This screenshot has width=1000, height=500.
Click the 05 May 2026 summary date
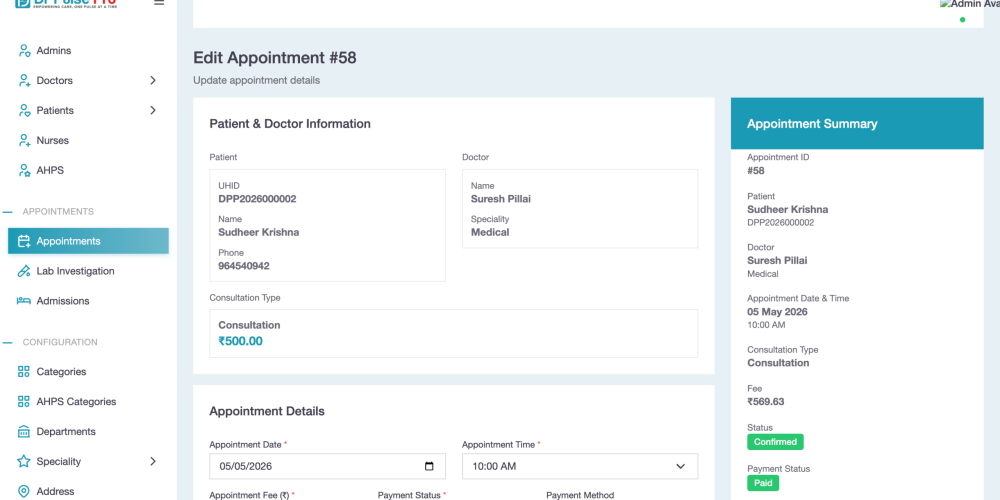(x=777, y=312)
